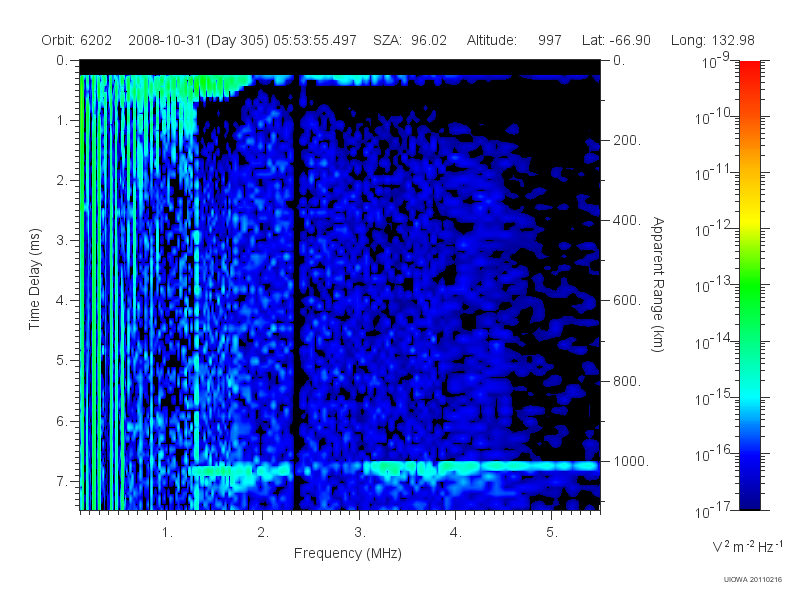Click the 10^-17 color scale label
This screenshot has height=600, width=800.
click(712, 510)
